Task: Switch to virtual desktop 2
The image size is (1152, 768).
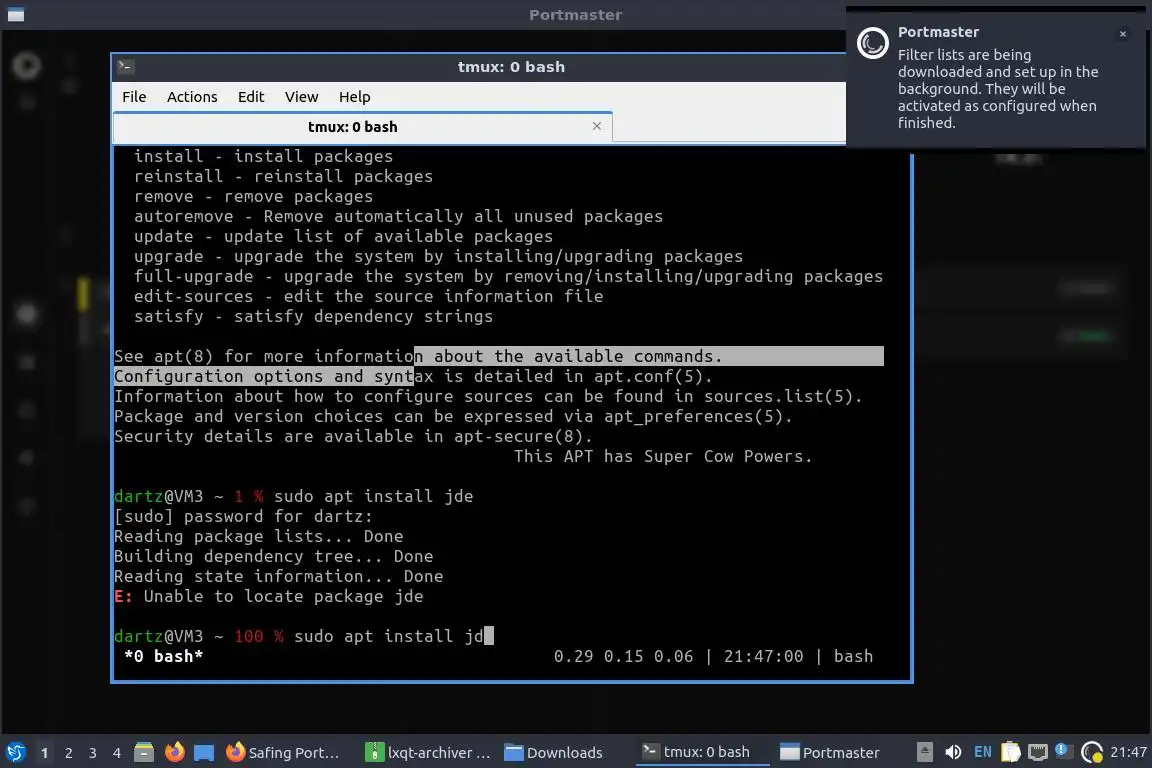Action: 69,753
